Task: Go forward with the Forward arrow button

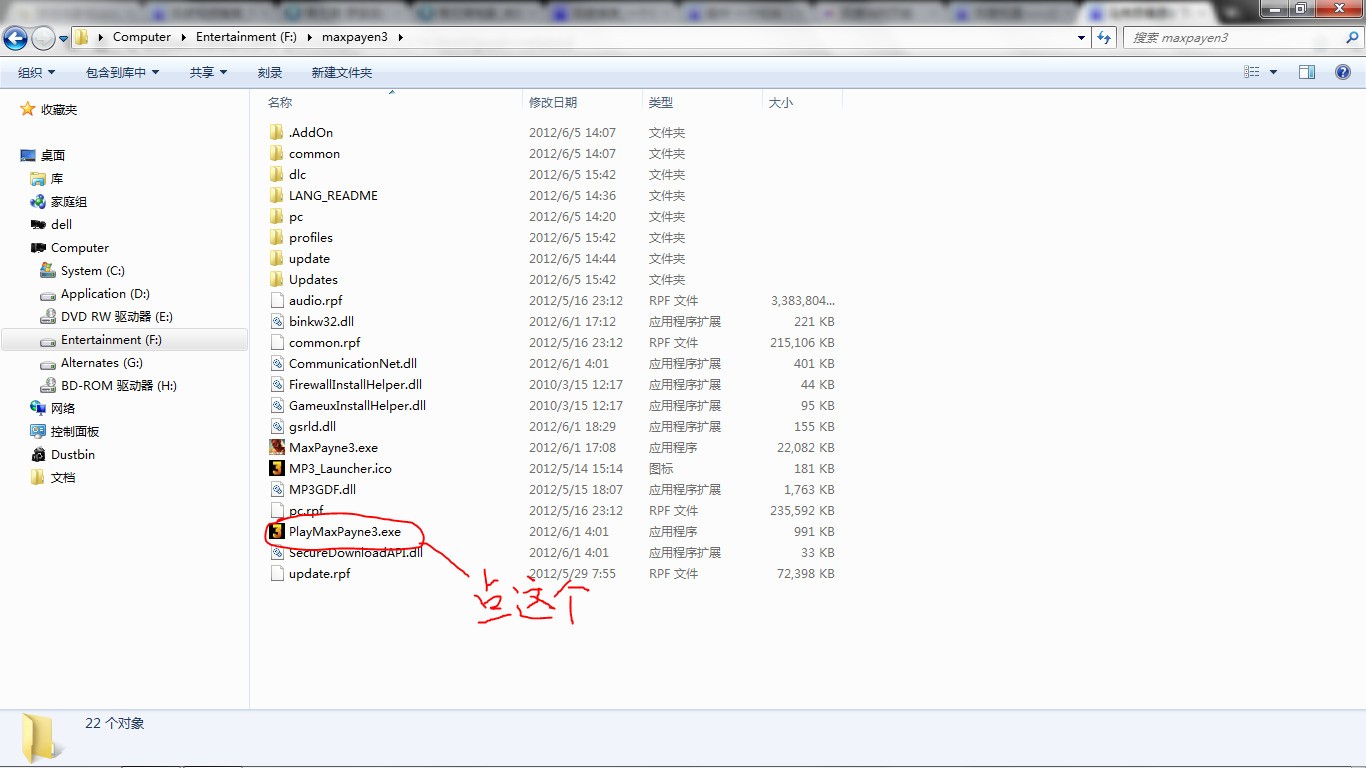Action: pos(43,38)
